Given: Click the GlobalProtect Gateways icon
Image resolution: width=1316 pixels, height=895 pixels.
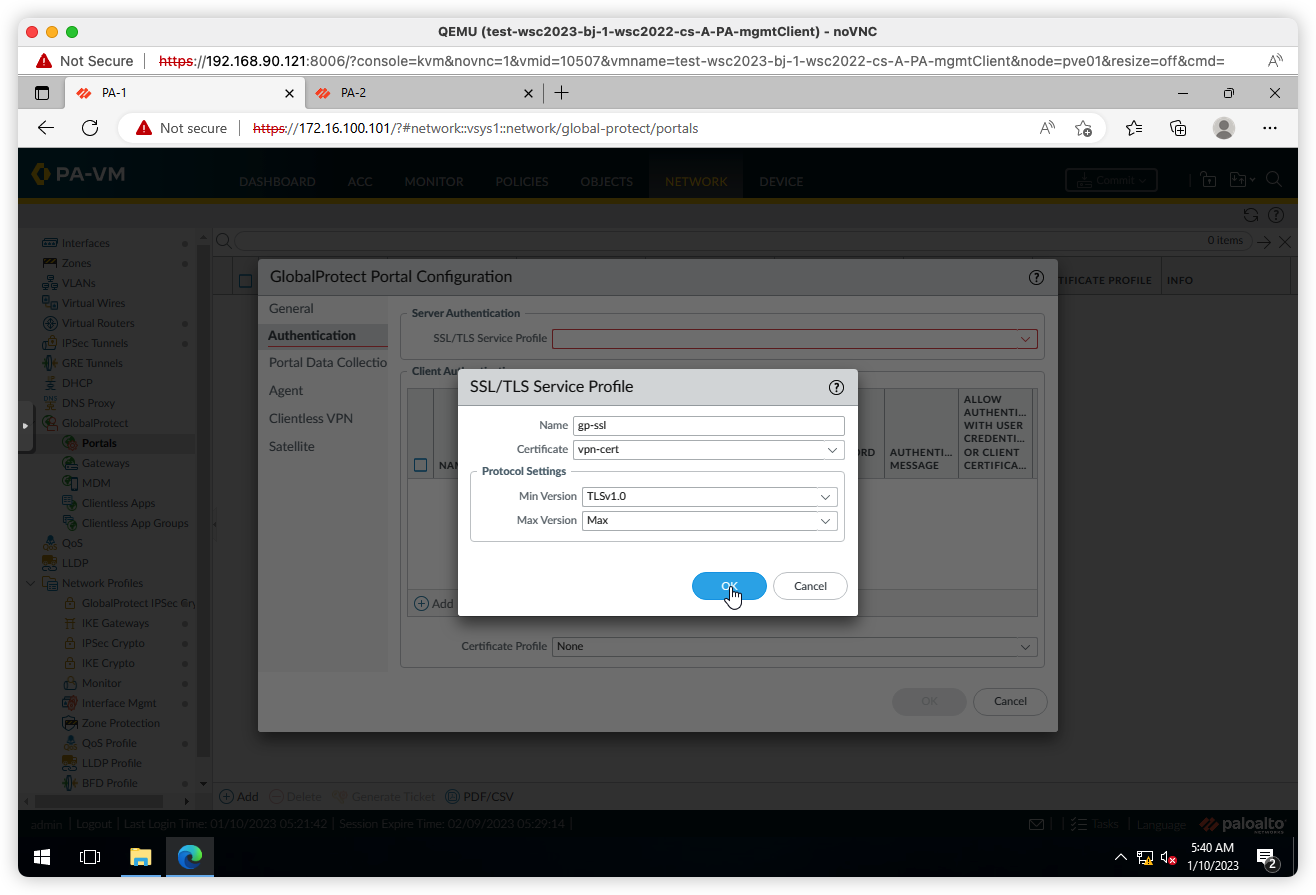Looking at the screenshot, I should [x=70, y=463].
